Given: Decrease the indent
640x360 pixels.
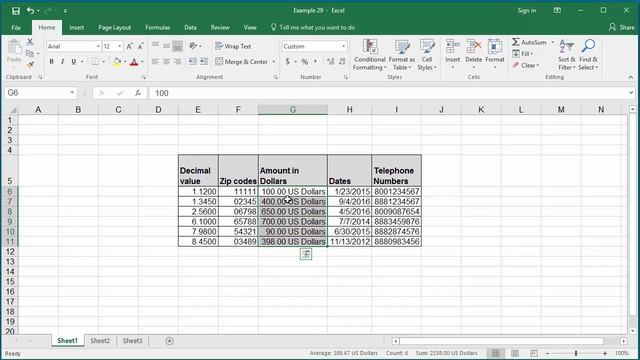Looking at the screenshot, I should (192, 62).
